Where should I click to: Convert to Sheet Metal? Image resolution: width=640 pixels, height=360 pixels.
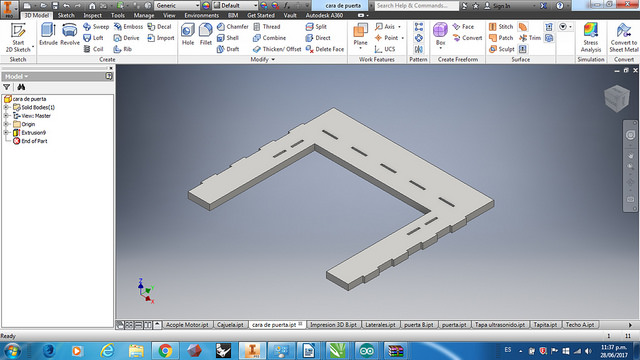coord(624,38)
